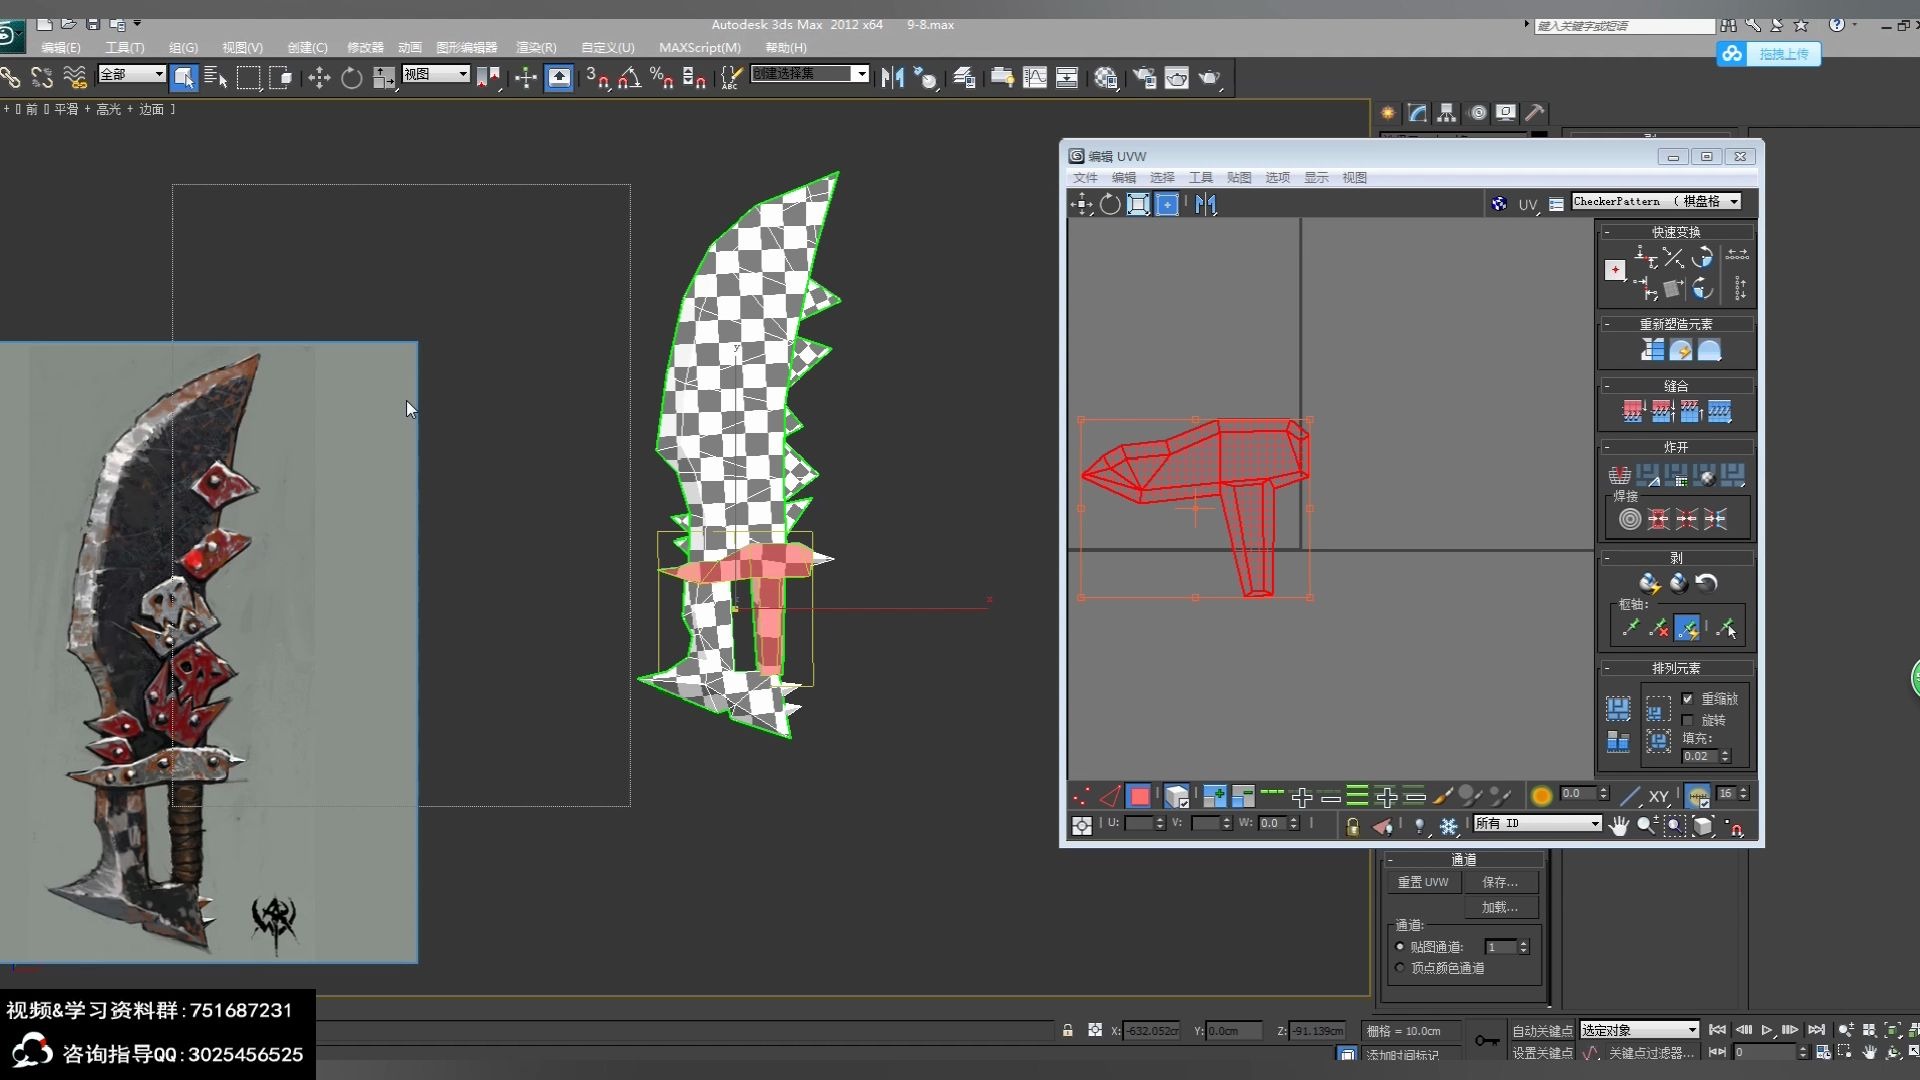Image resolution: width=1920 pixels, height=1080 pixels.
Task: Click 加载... button in Channel rollout
Action: [x=1500, y=908]
